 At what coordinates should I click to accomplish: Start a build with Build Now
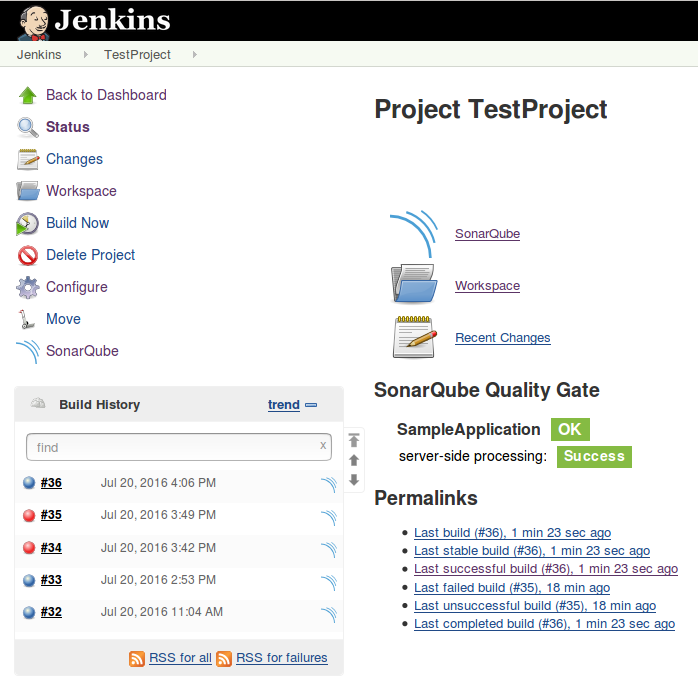pos(77,223)
